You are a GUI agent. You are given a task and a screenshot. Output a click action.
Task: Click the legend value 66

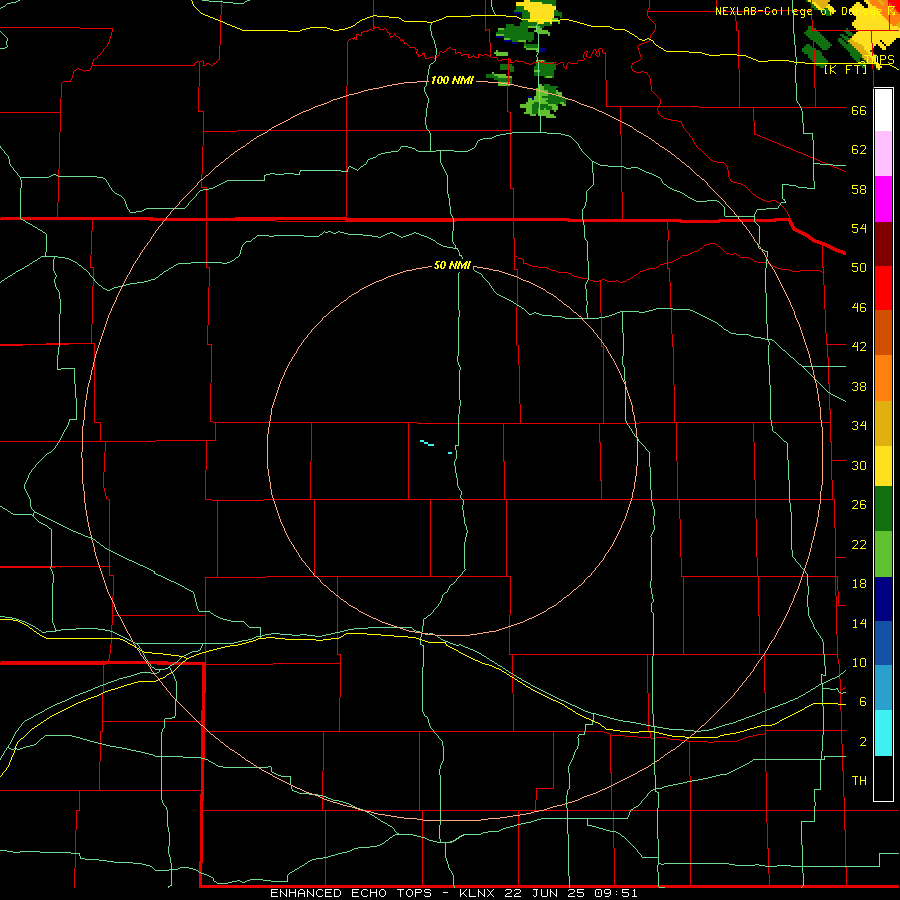pyautogui.click(x=859, y=111)
